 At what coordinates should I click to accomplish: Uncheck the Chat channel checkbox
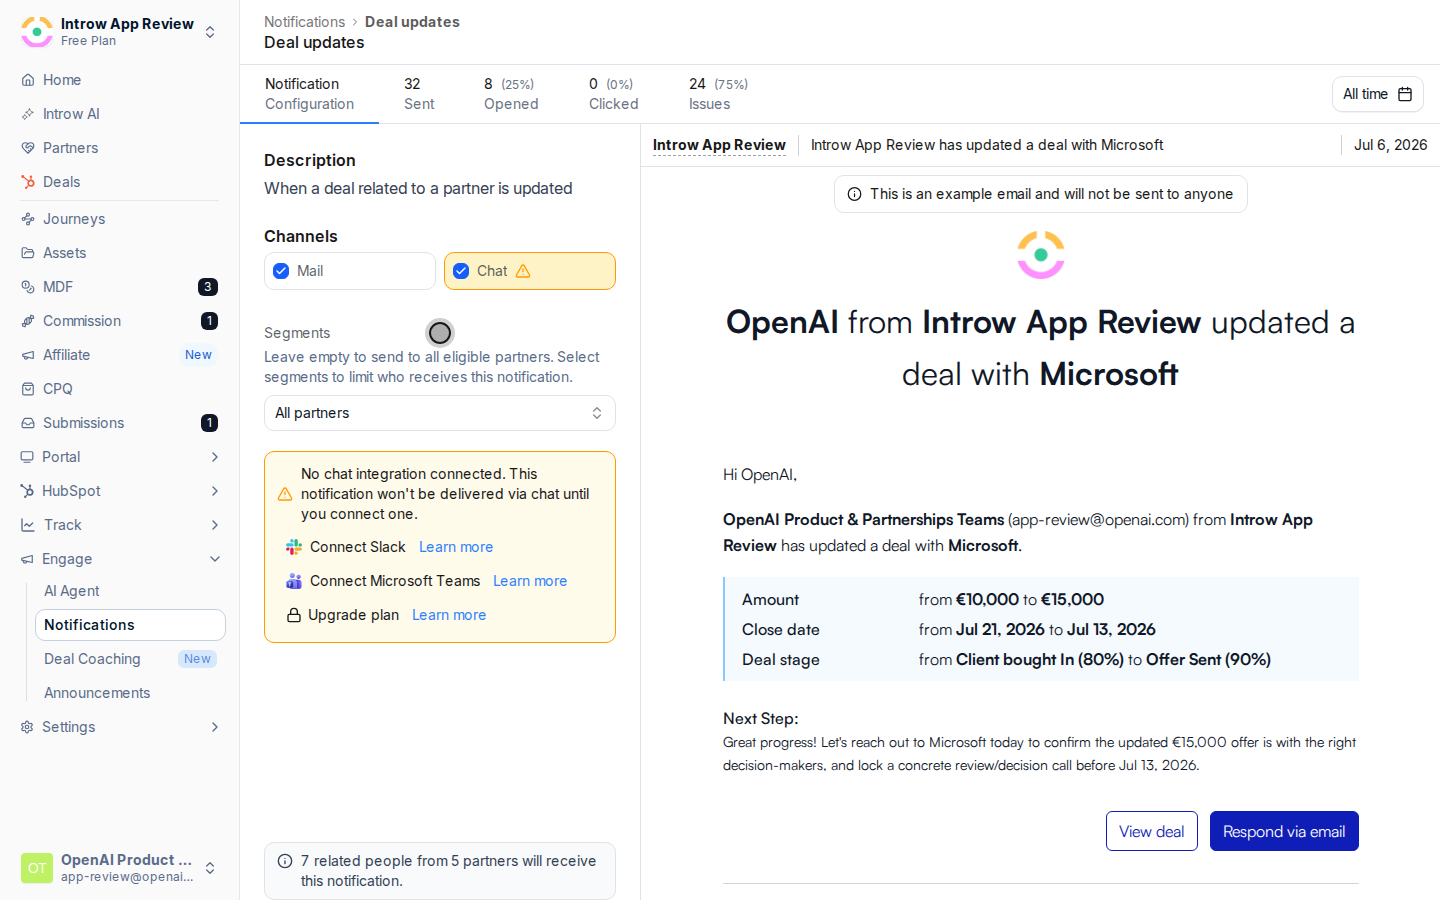click(x=461, y=271)
